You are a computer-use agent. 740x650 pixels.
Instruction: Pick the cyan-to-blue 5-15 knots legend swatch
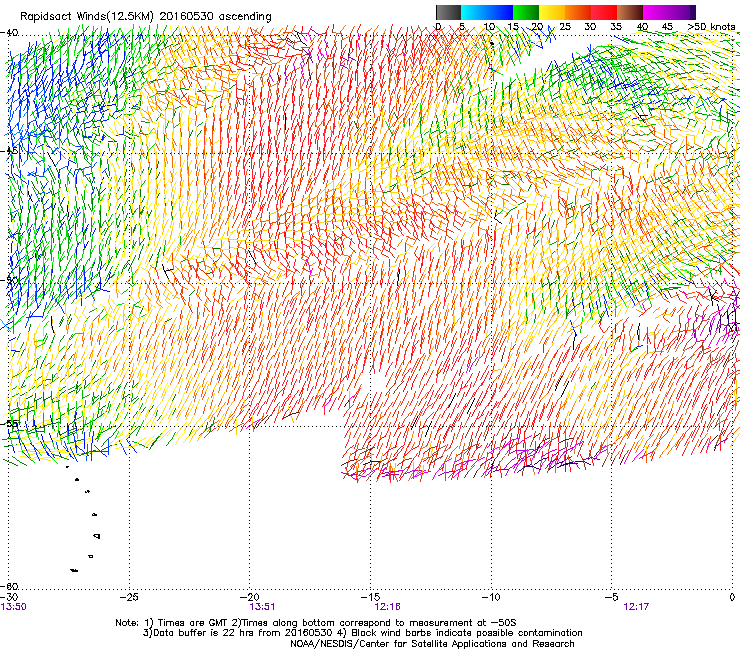pos(487,12)
